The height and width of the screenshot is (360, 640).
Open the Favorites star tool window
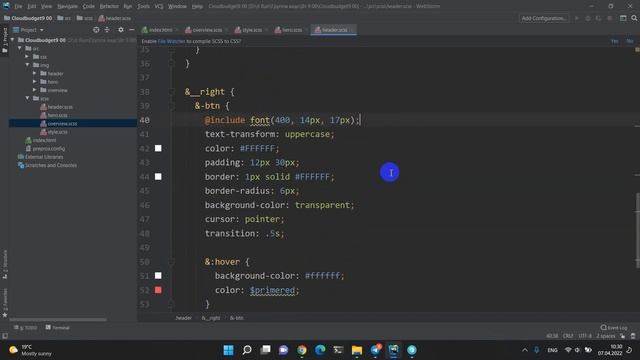click(x=5, y=303)
